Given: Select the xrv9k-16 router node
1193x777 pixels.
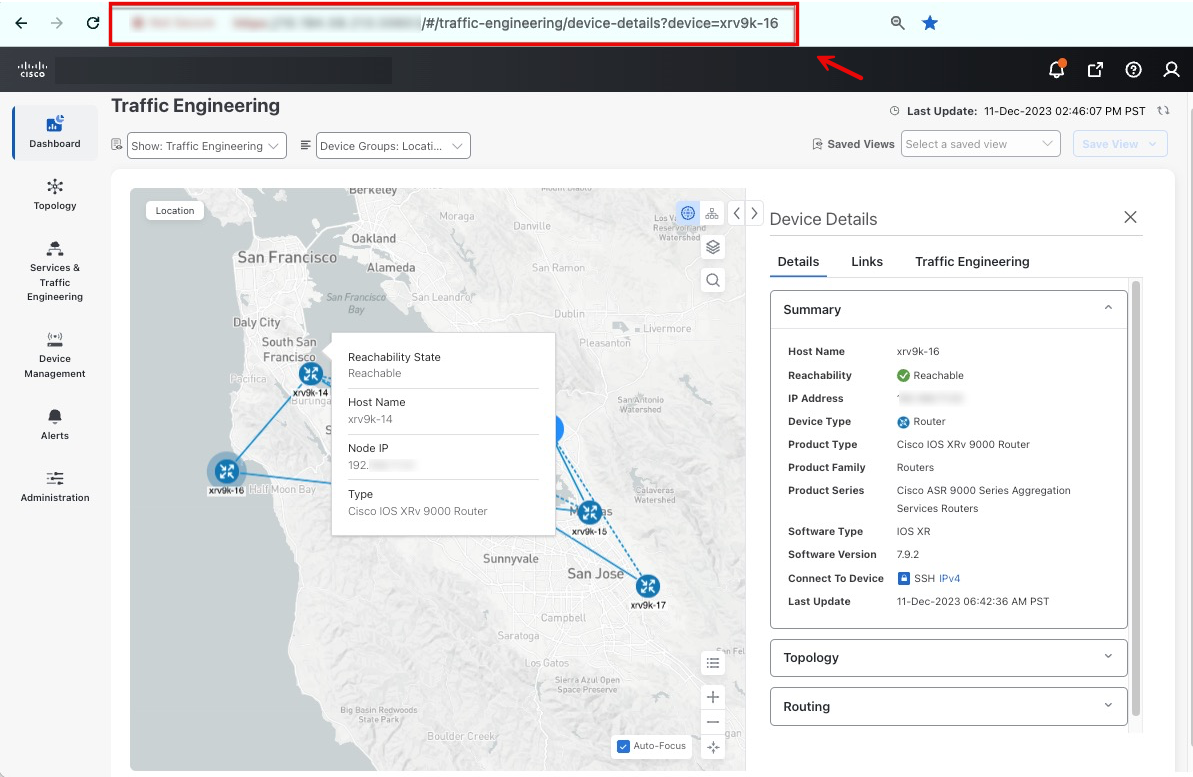Looking at the screenshot, I should pos(226,471).
